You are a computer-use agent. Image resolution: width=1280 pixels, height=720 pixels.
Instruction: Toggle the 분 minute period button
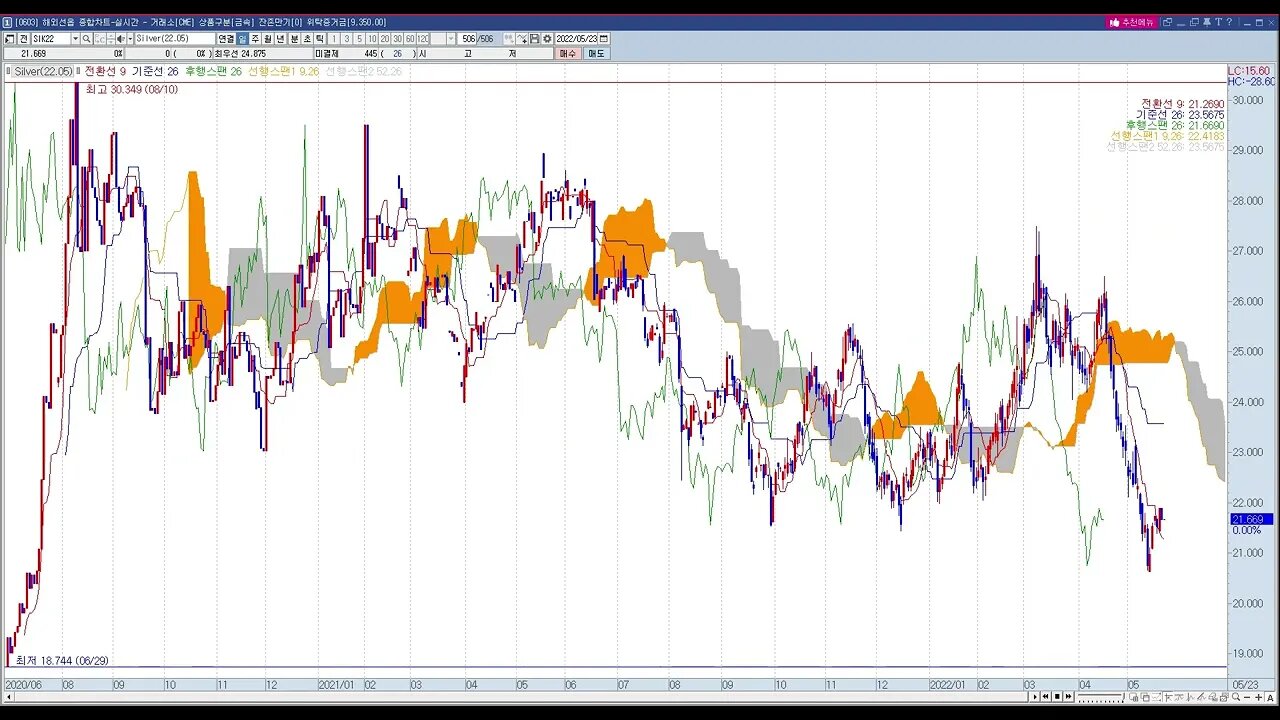(294, 39)
